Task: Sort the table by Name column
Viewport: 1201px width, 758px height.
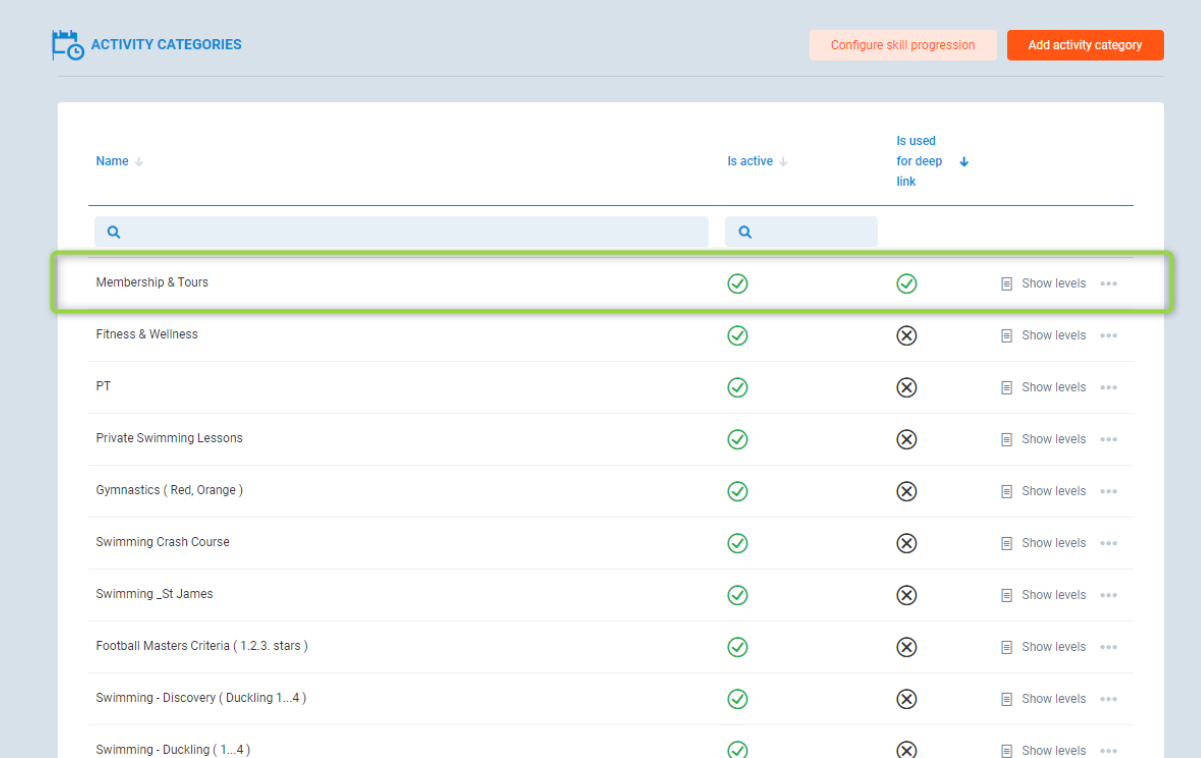Action: pos(112,161)
